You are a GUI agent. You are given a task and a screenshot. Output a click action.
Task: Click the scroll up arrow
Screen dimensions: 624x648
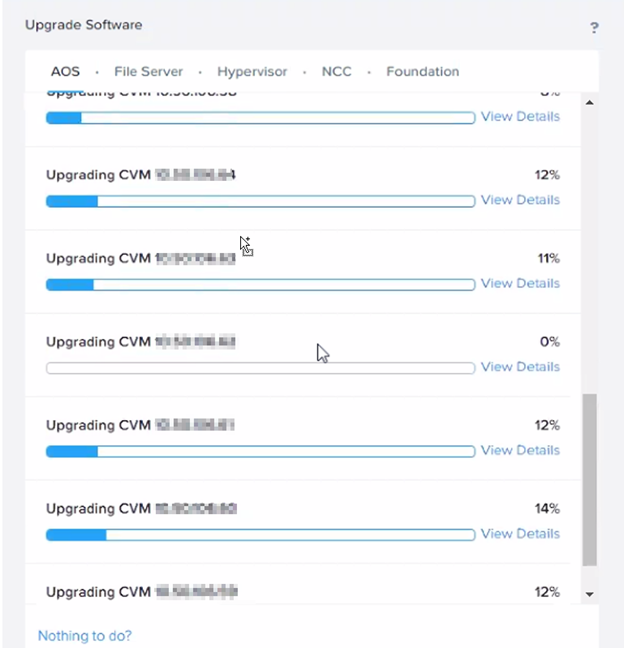(x=590, y=102)
